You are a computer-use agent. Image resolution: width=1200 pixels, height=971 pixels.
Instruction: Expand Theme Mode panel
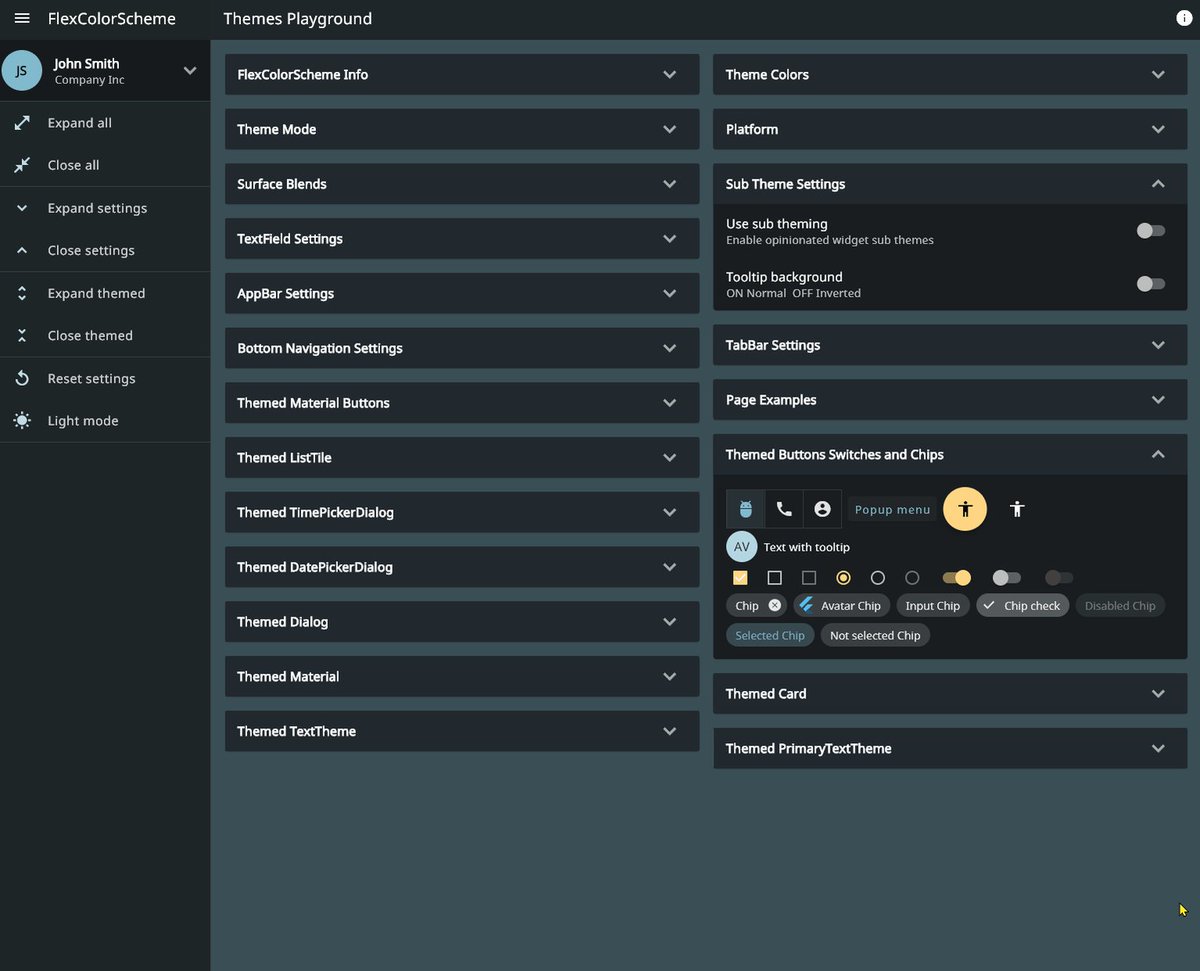462,129
